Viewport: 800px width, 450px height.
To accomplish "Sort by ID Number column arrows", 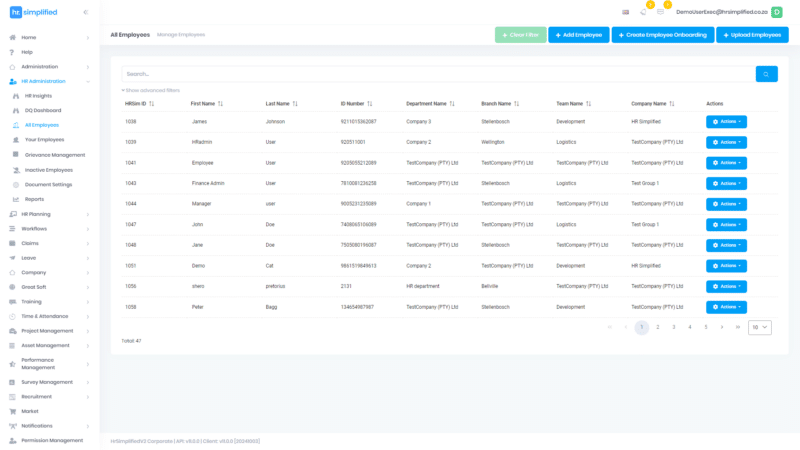I will pos(370,104).
